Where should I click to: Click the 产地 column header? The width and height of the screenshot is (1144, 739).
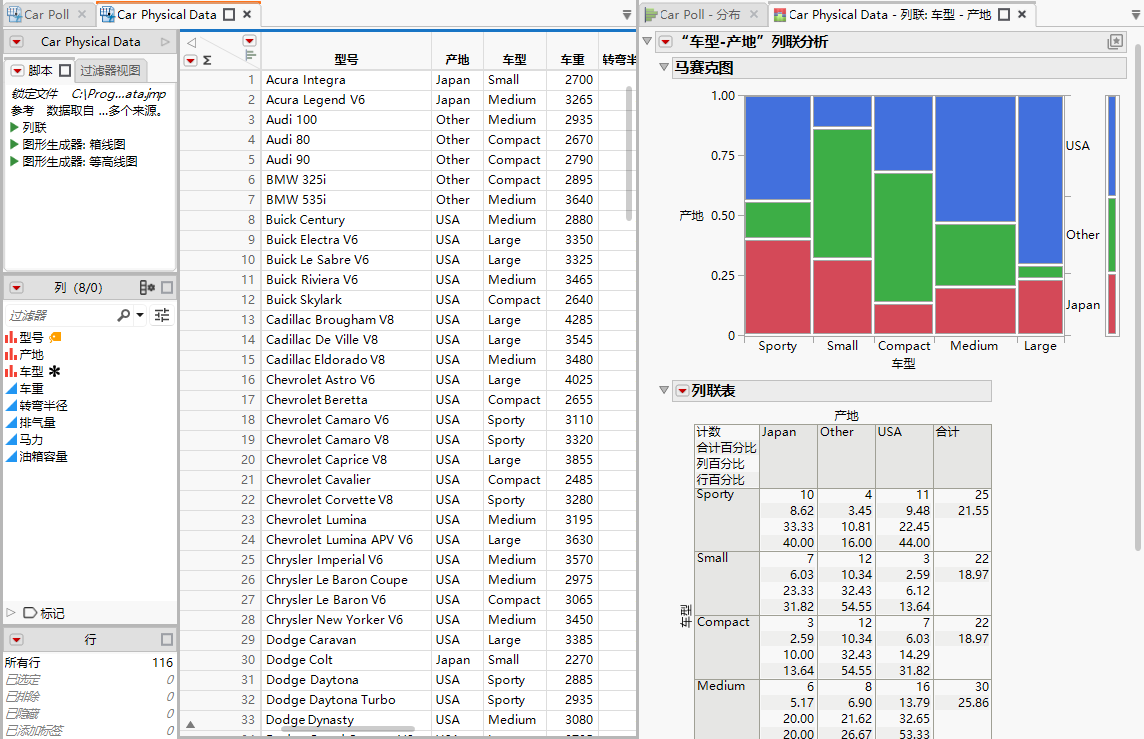[x=457, y=60]
